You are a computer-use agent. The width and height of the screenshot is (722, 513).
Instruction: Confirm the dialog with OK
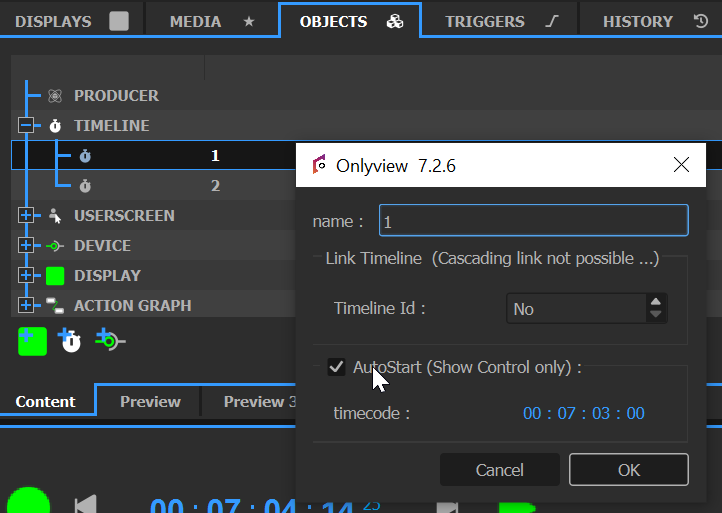point(629,470)
